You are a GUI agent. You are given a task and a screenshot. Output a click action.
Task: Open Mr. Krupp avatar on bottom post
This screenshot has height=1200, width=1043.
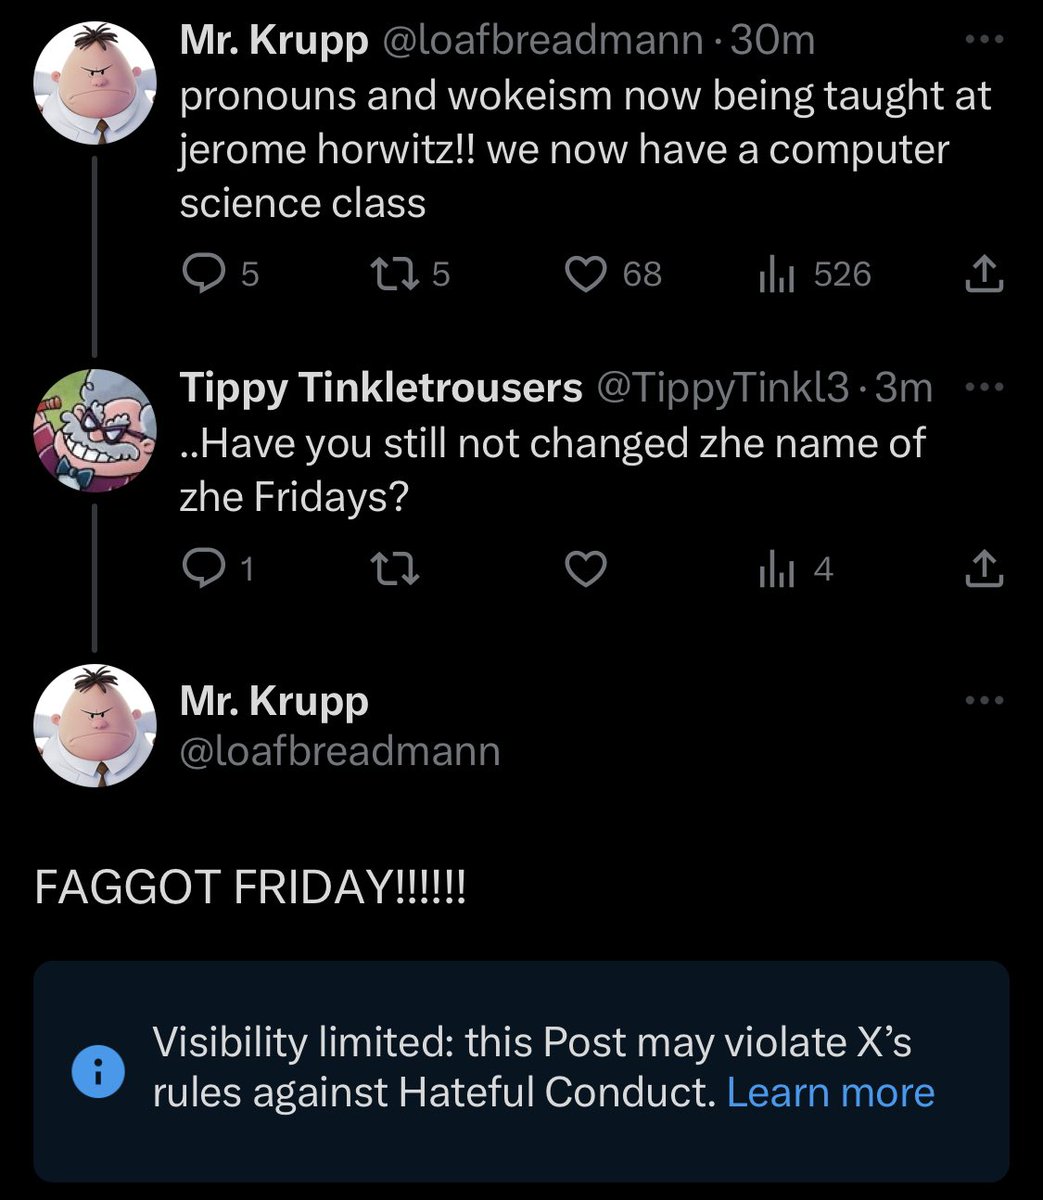pos(95,726)
